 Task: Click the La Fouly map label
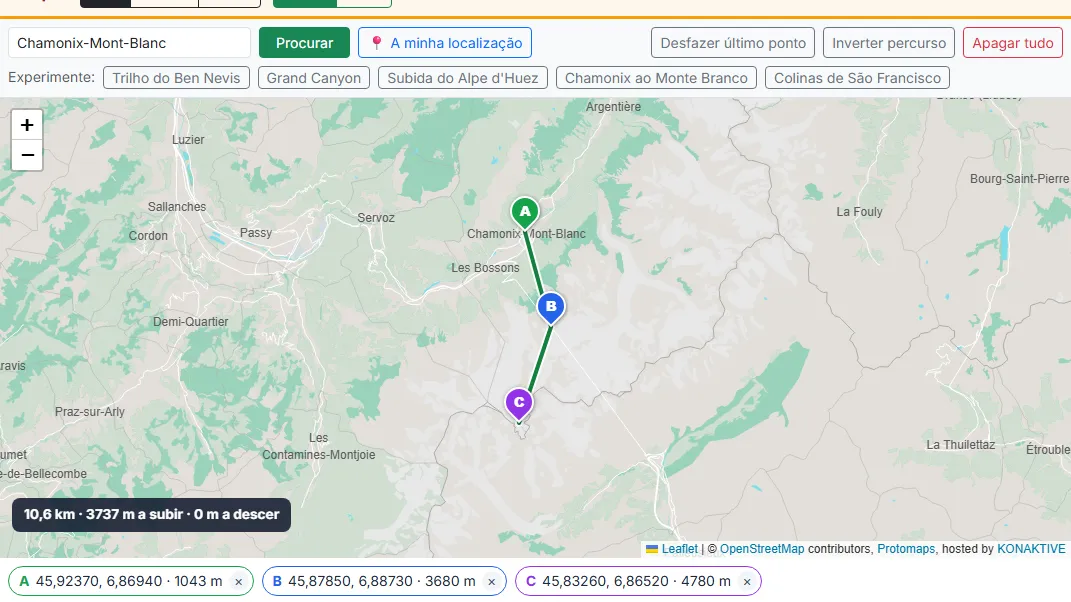click(859, 212)
